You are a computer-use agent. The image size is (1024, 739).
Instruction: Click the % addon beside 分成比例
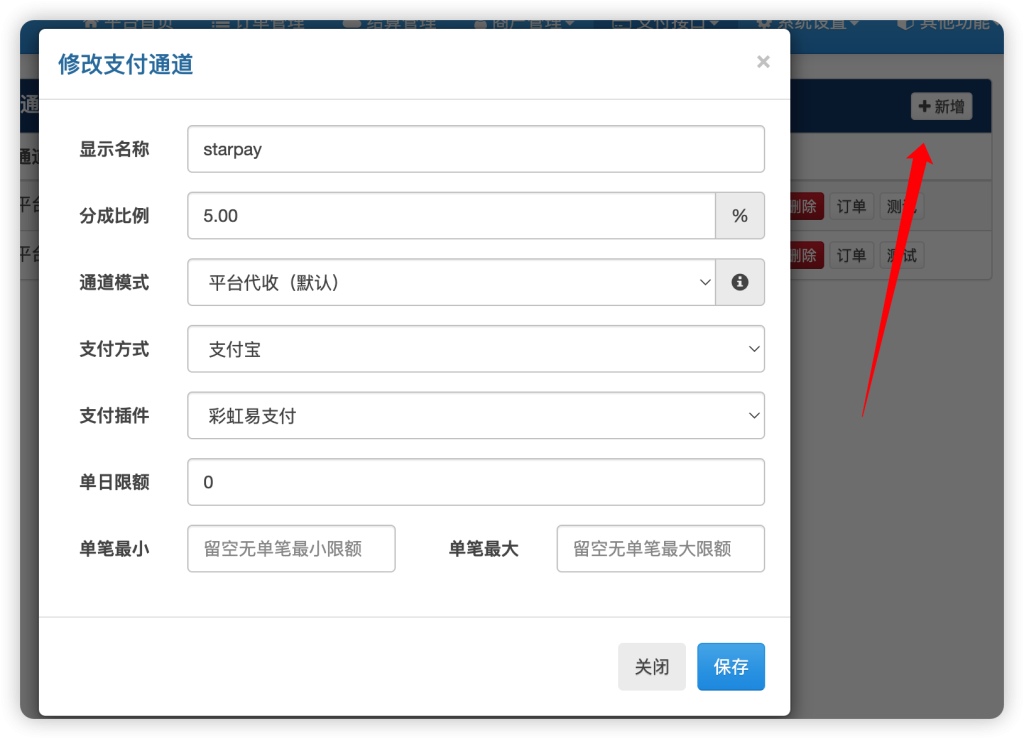(x=740, y=215)
